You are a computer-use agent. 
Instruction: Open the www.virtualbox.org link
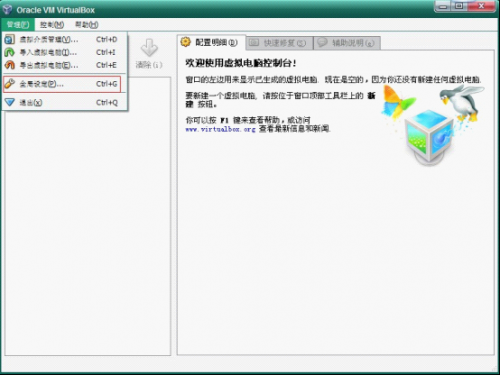pyautogui.click(x=220, y=129)
